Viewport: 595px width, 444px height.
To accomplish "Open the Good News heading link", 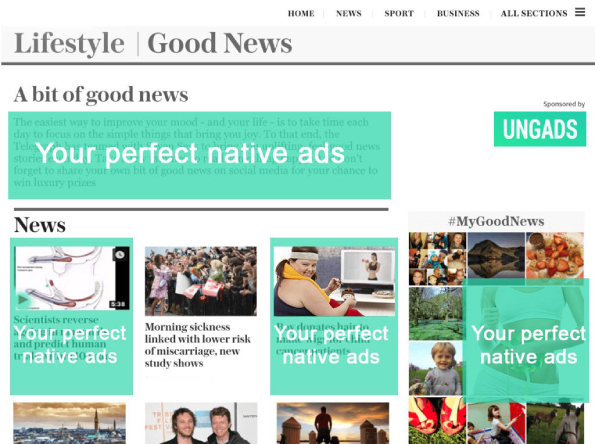I will (220, 43).
